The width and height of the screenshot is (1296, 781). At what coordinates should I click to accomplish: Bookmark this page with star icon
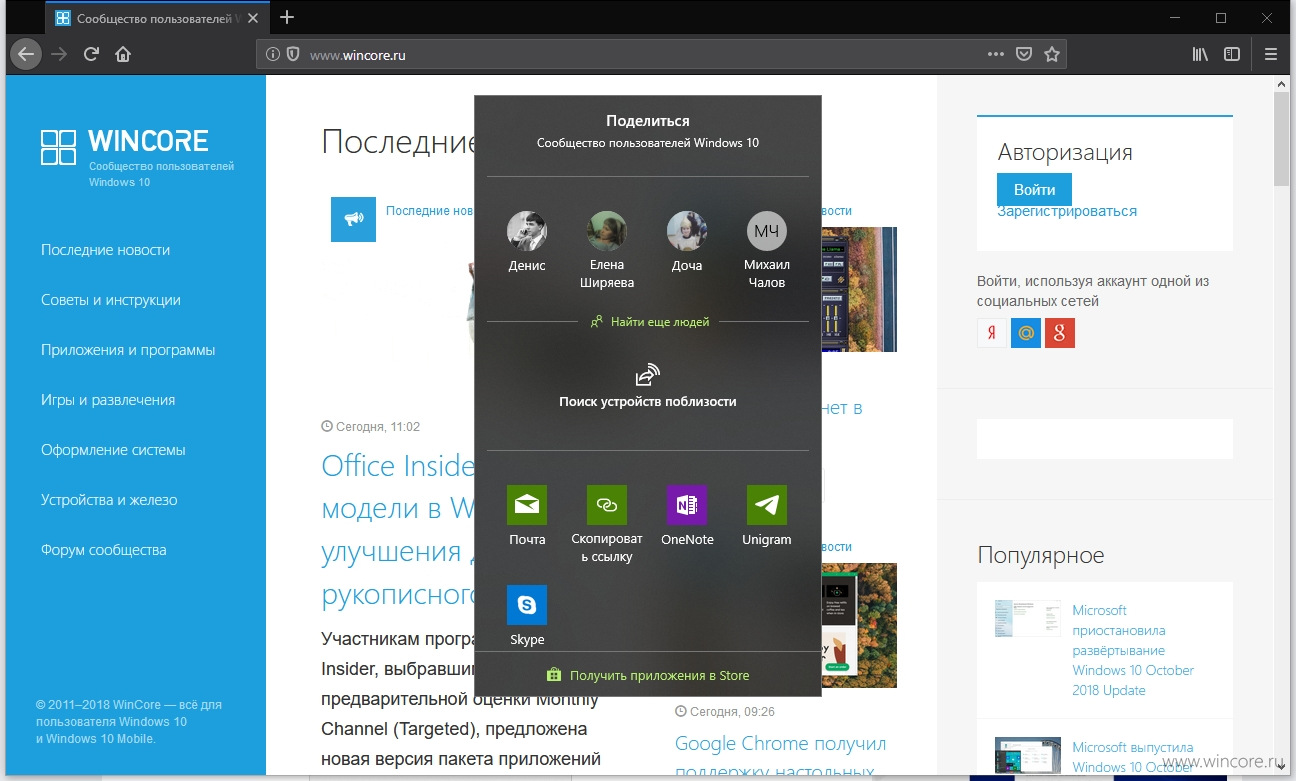(x=1052, y=54)
